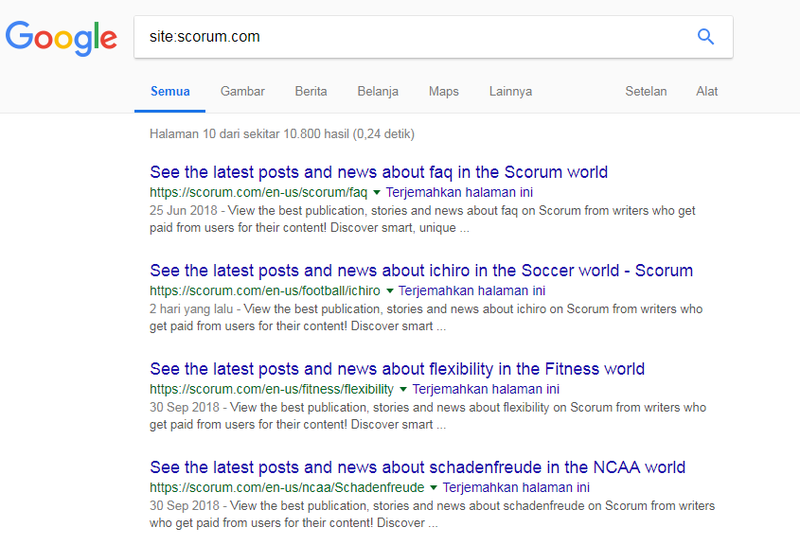Expand dropdown arrow next to fitness/flexibility URL
Screen dimensions: 800x545
(403, 389)
